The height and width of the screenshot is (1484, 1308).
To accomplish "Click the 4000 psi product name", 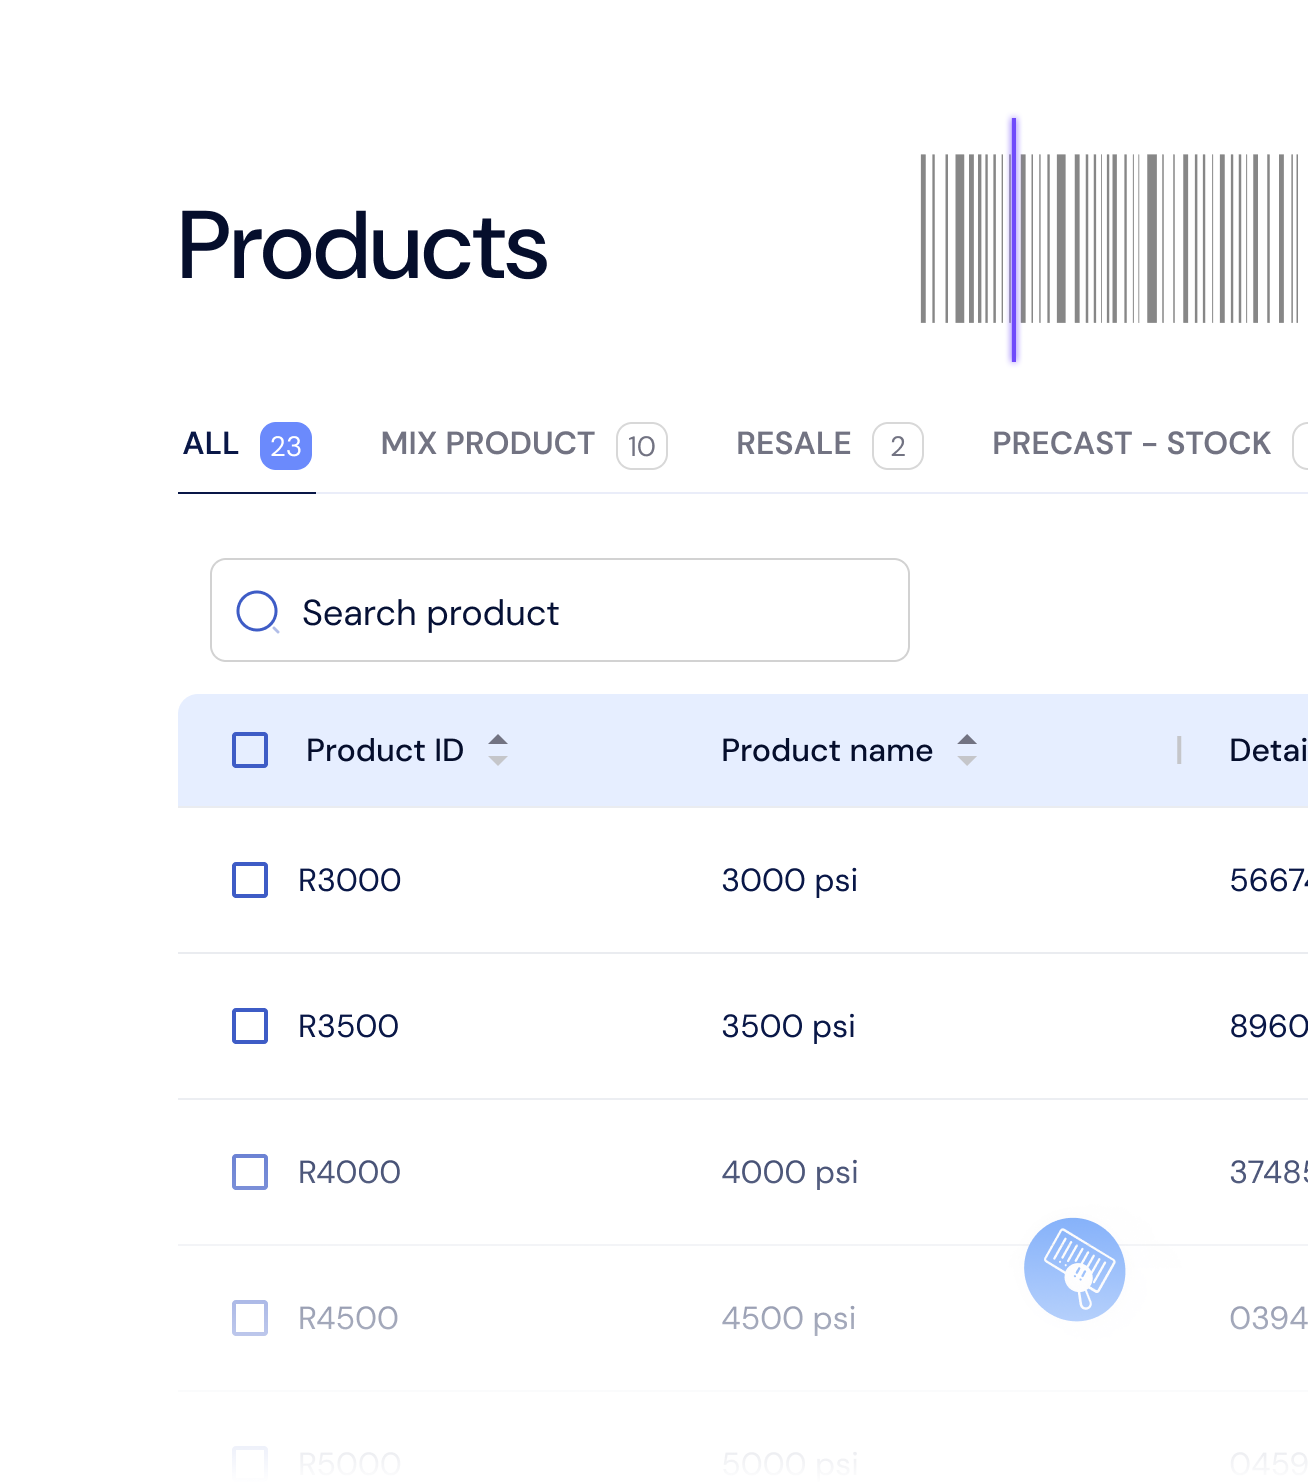I will click(x=790, y=1173).
